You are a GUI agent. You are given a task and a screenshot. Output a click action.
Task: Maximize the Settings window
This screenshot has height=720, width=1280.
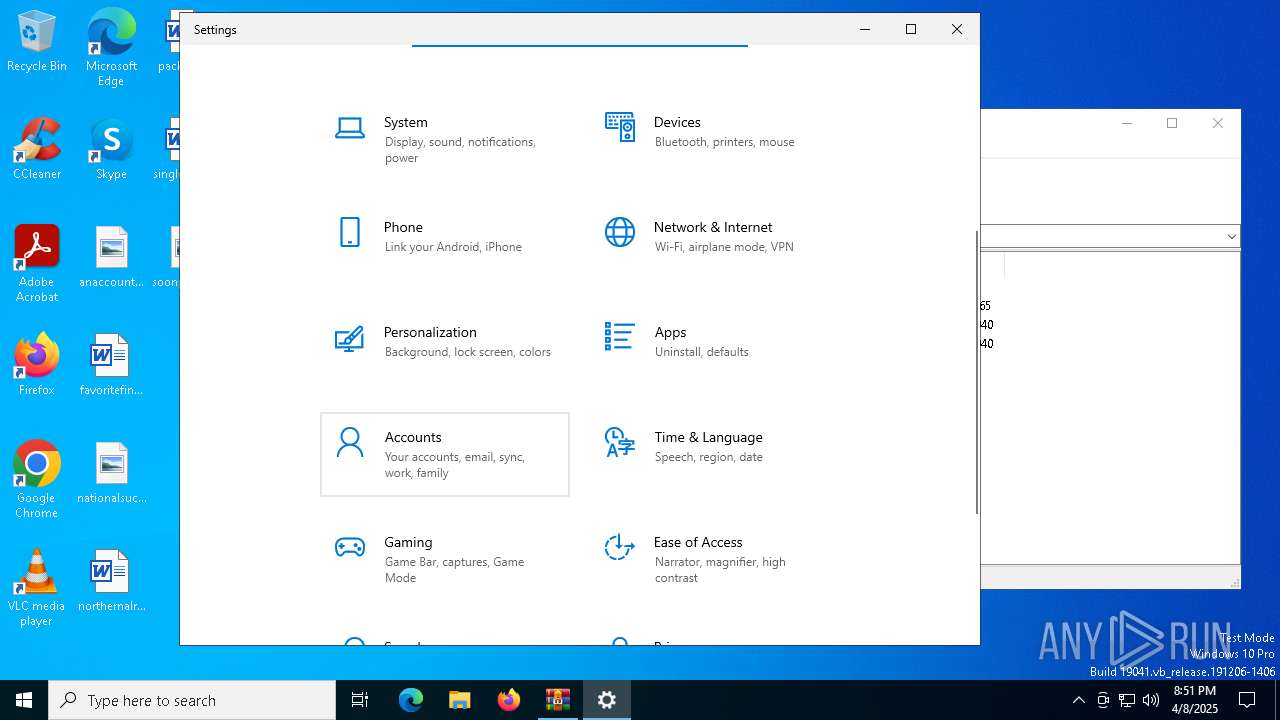911,29
